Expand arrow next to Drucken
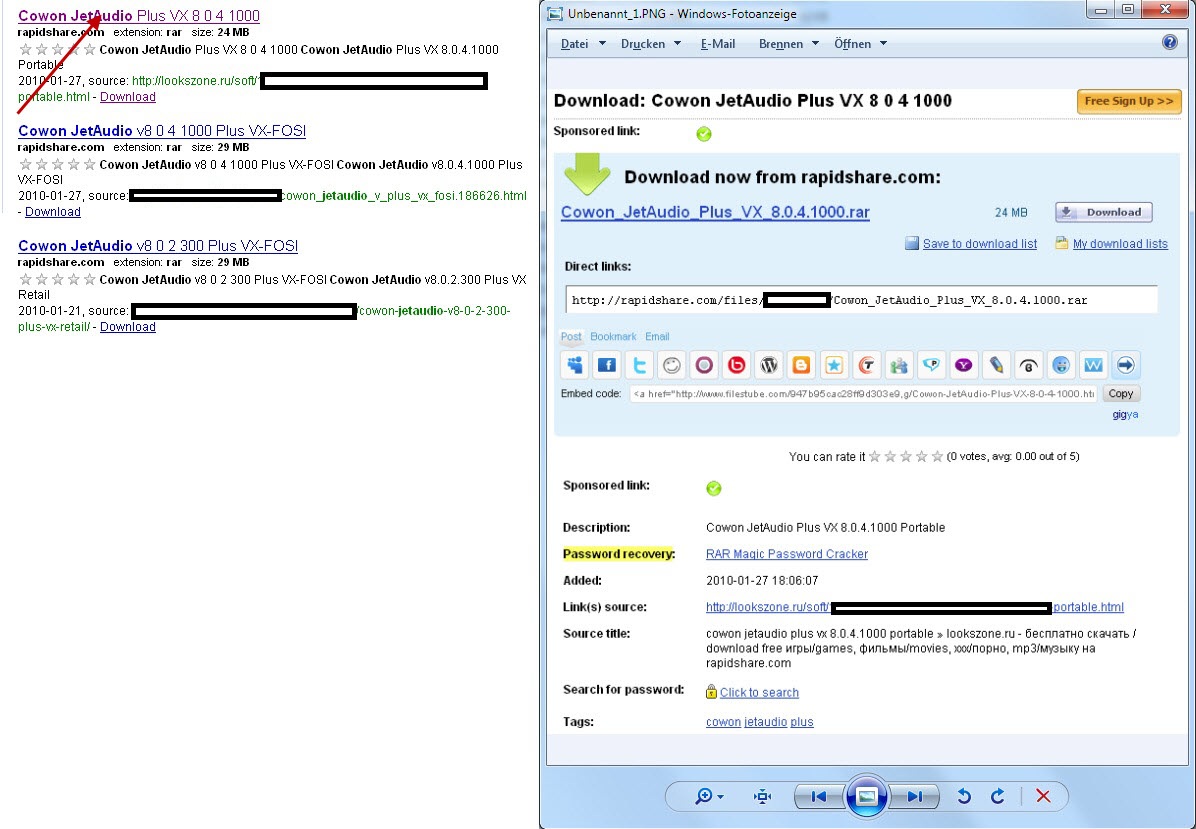 677,43
